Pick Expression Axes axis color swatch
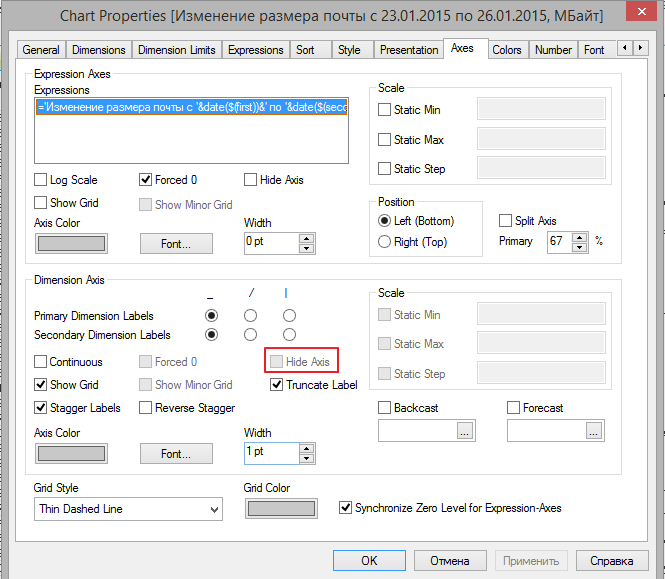The width and height of the screenshot is (665, 579). click(71, 243)
